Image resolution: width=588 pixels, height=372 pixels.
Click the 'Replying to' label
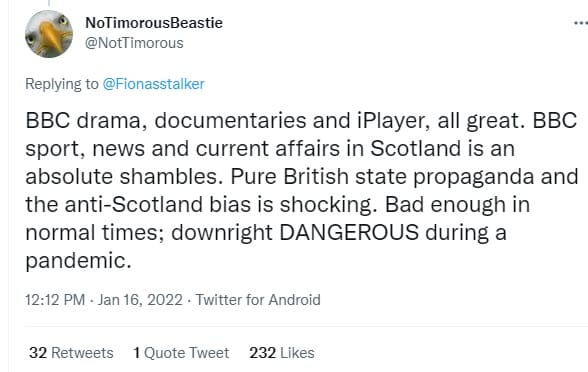(x=62, y=84)
